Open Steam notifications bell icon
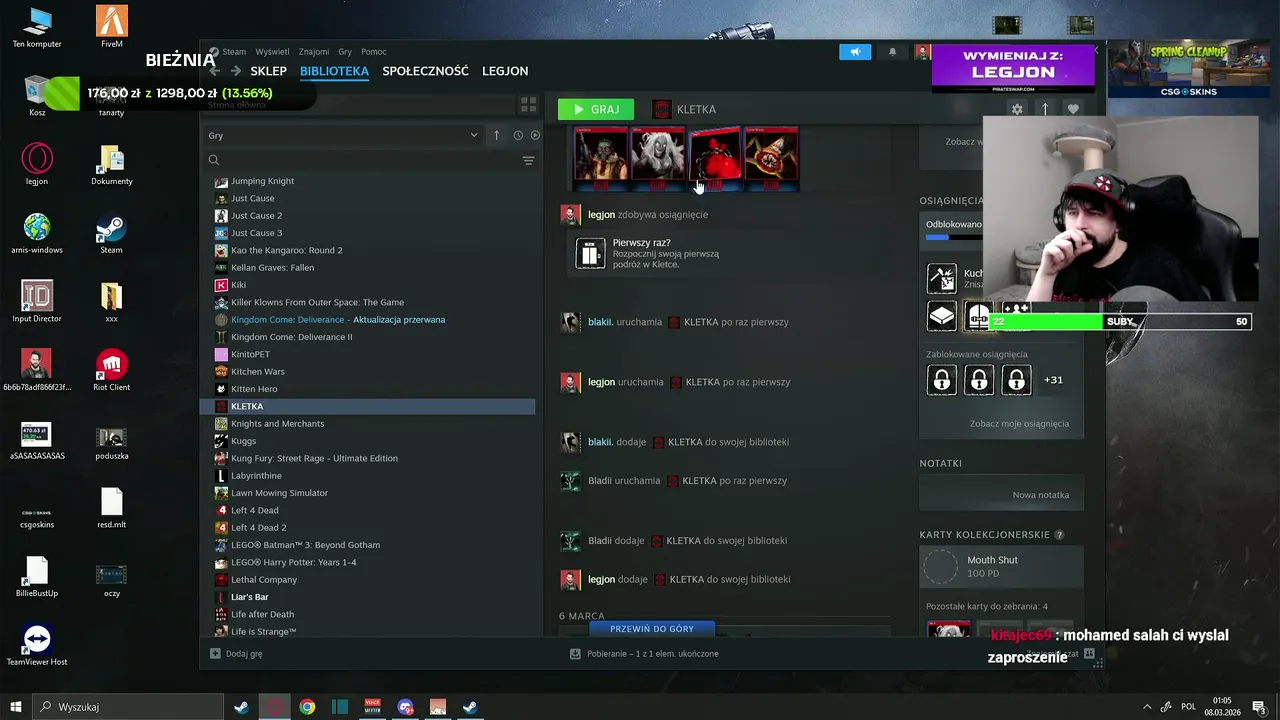The width and height of the screenshot is (1280, 720). [x=893, y=52]
